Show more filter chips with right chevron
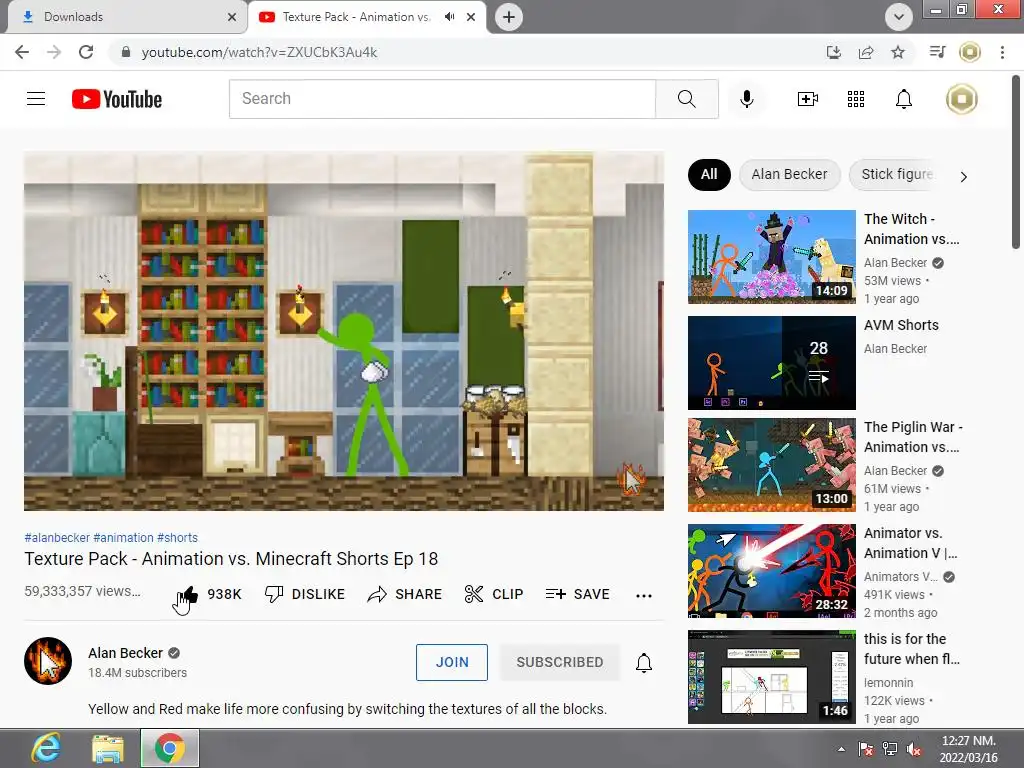This screenshot has width=1024, height=768. [963, 176]
